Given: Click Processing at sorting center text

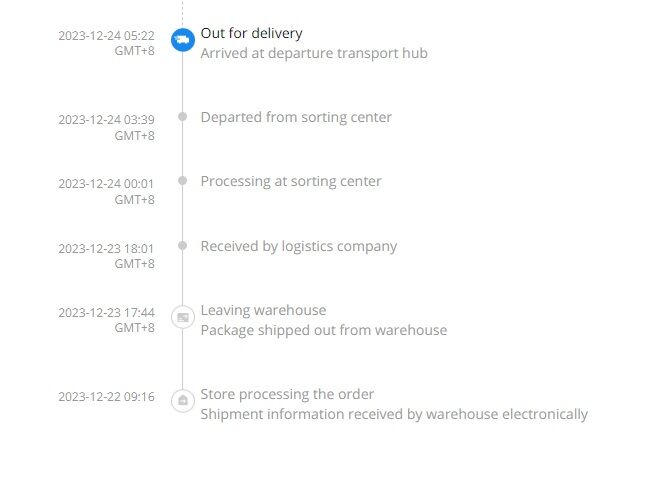Looking at the screenshot, I should click(291, 181).
